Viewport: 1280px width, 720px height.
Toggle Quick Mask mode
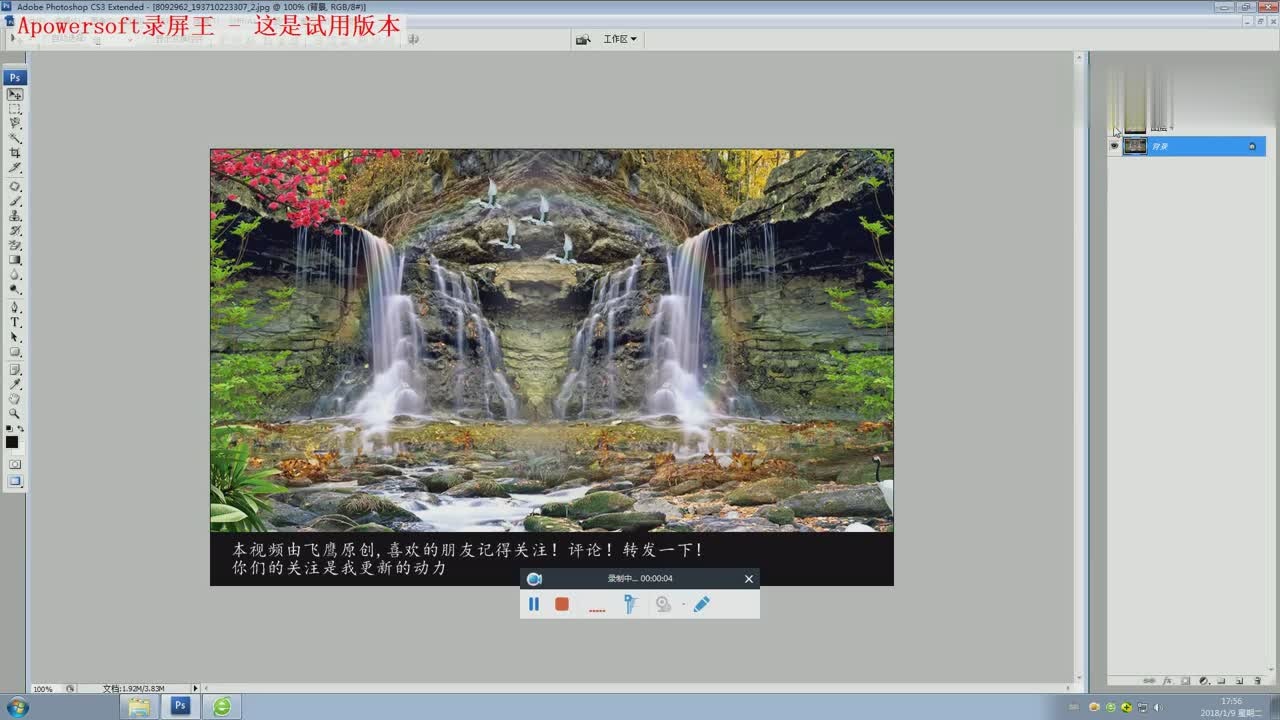click(15, 464)
